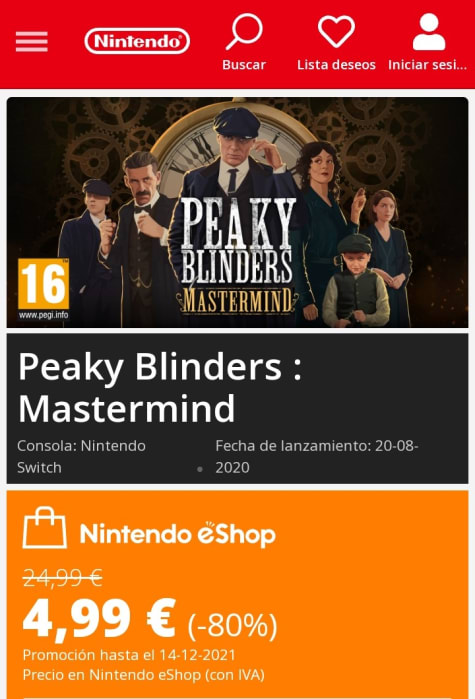
Task: Select the Fecha de lanzamiento 20-08-2020 text
Action: tap(317, 456)
